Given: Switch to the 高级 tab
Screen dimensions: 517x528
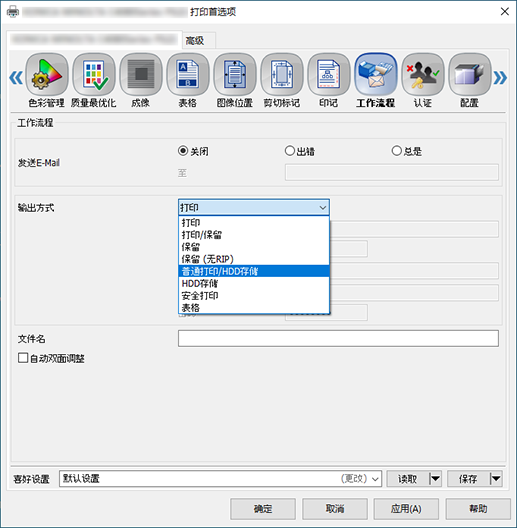Looking at the screenshot, I should coord(199,41).
